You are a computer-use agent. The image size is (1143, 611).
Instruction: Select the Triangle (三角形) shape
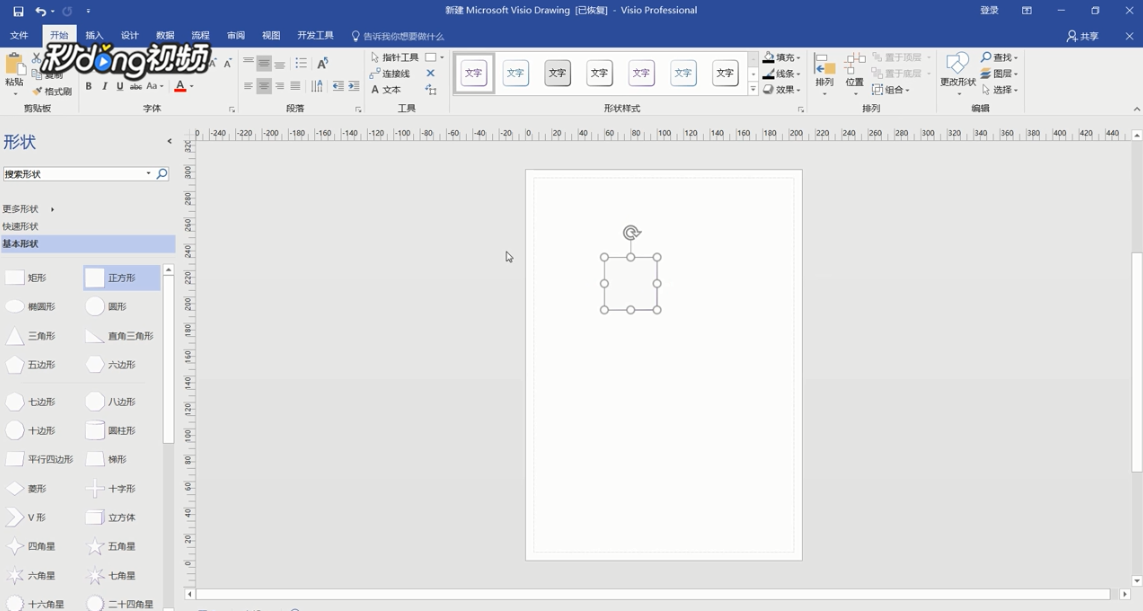pos(31,336)
